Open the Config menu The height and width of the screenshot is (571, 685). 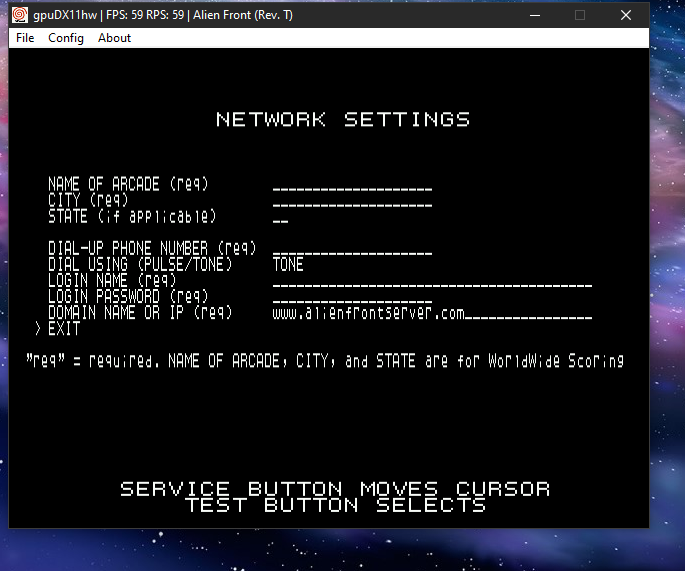point(66,38)
